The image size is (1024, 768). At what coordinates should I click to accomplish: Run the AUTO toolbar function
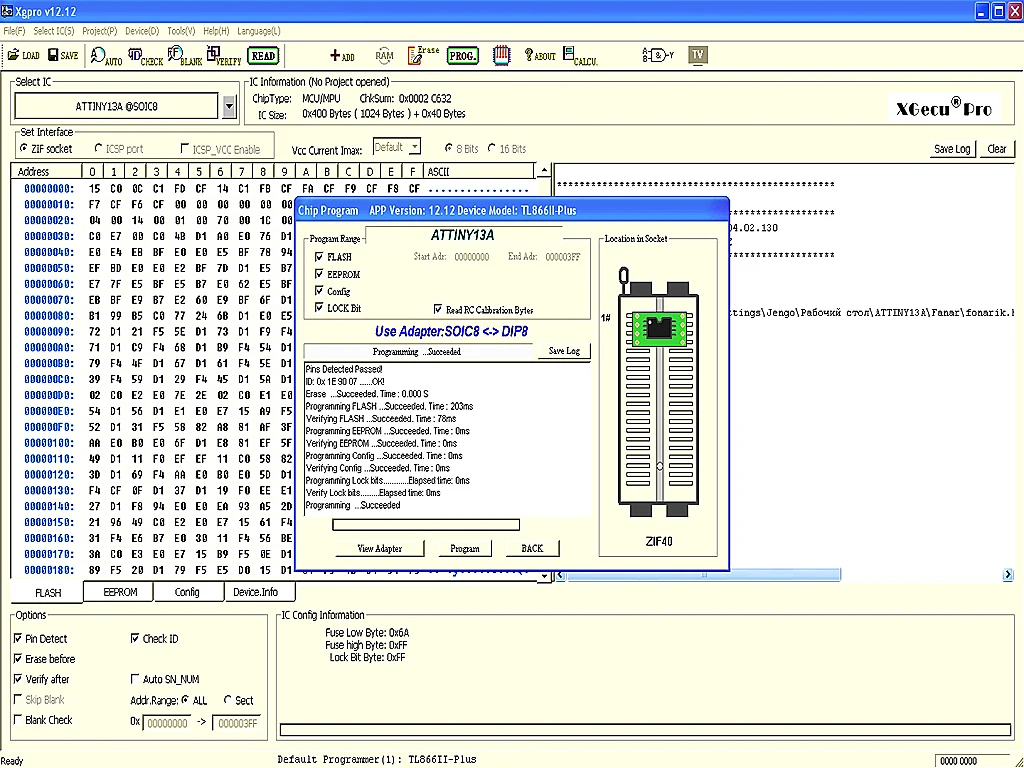(x=106, y=56)
